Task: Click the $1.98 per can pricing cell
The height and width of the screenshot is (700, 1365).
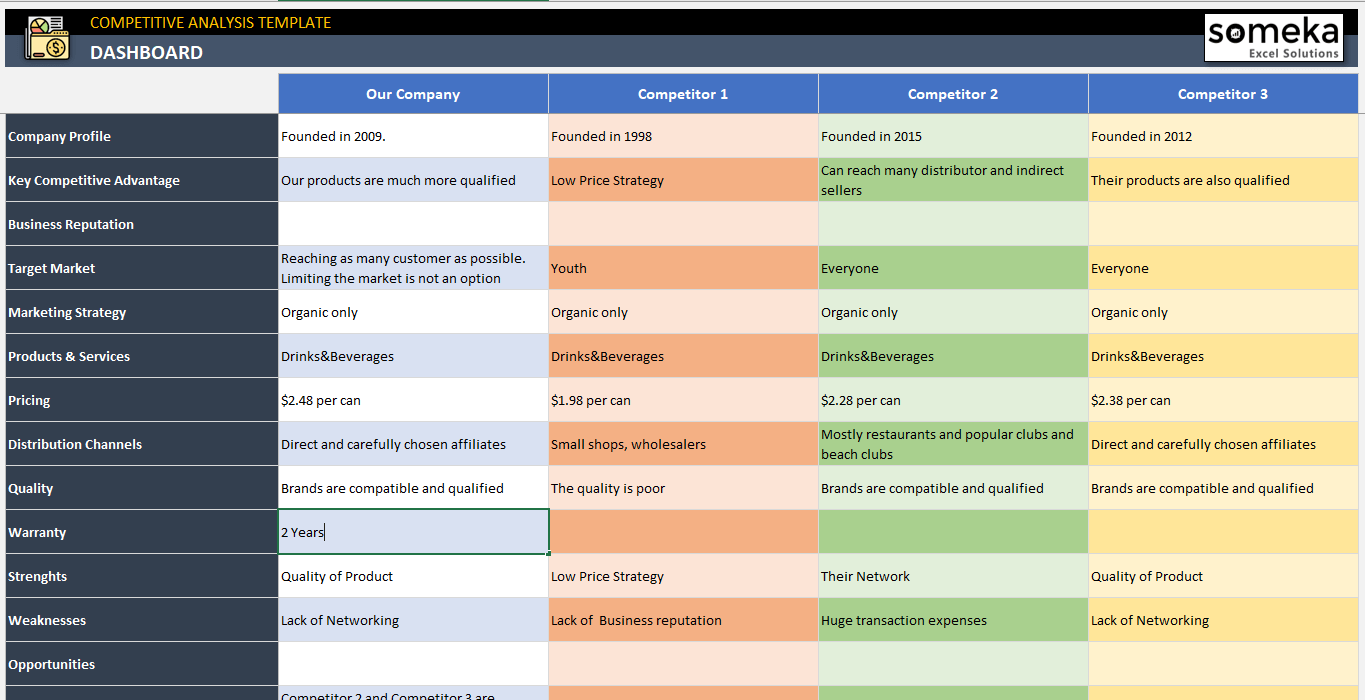Action: (683, 400)
